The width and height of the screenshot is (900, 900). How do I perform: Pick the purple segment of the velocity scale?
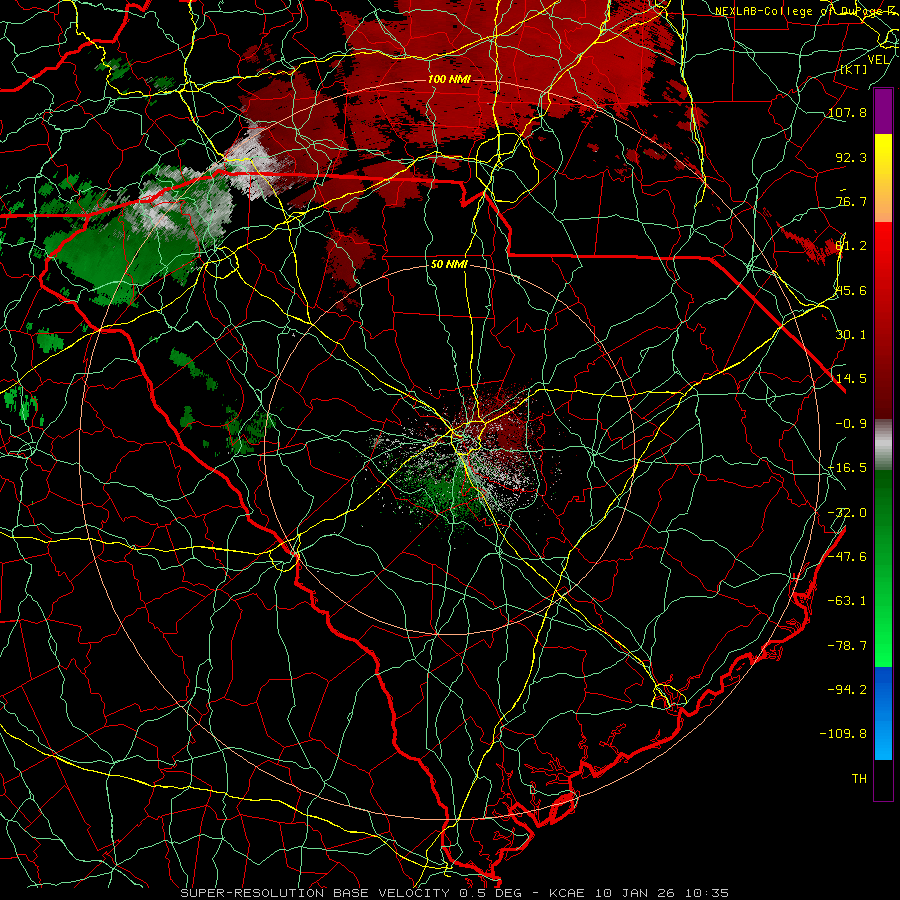tap(883, 112)
